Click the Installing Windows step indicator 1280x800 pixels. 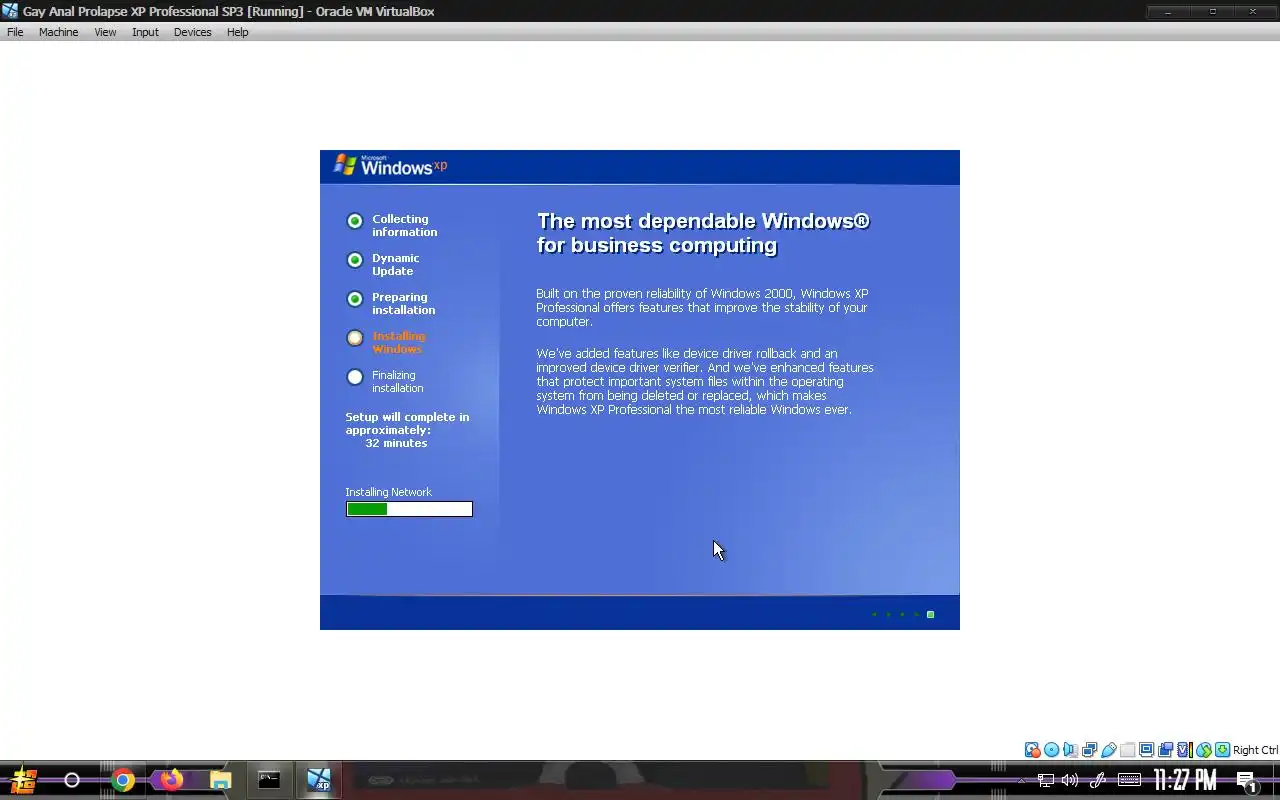354,338
